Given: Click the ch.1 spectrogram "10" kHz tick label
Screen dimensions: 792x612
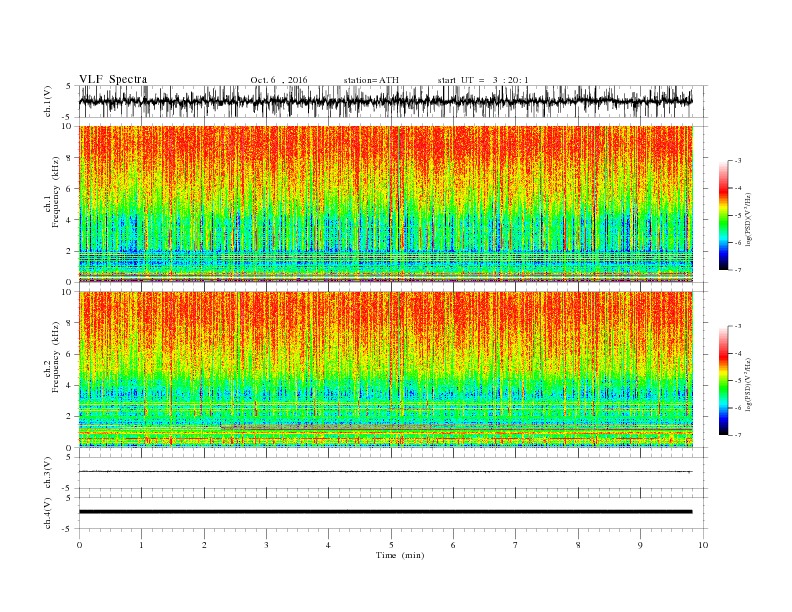Looking at the screenshot, I should [67, 126].
